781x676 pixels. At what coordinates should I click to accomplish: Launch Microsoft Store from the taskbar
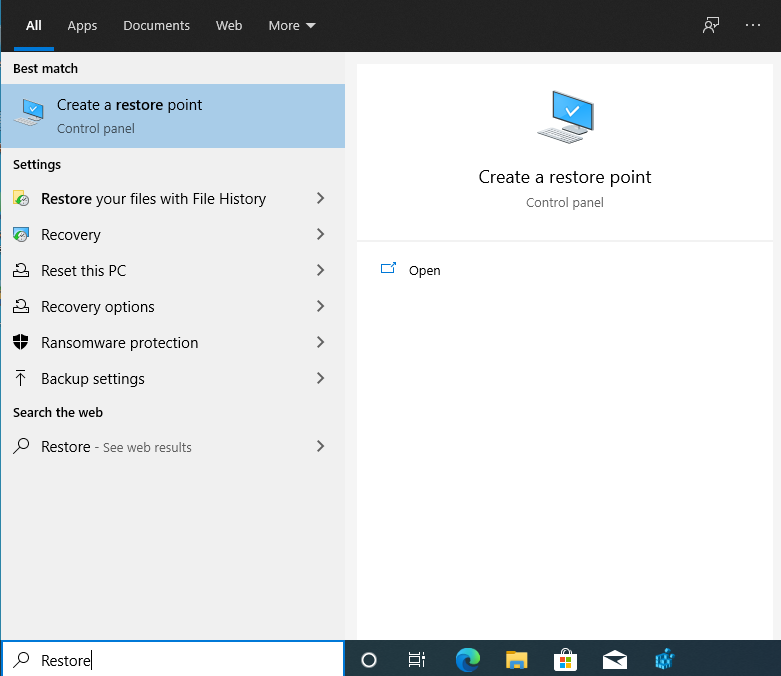[565, 659]
